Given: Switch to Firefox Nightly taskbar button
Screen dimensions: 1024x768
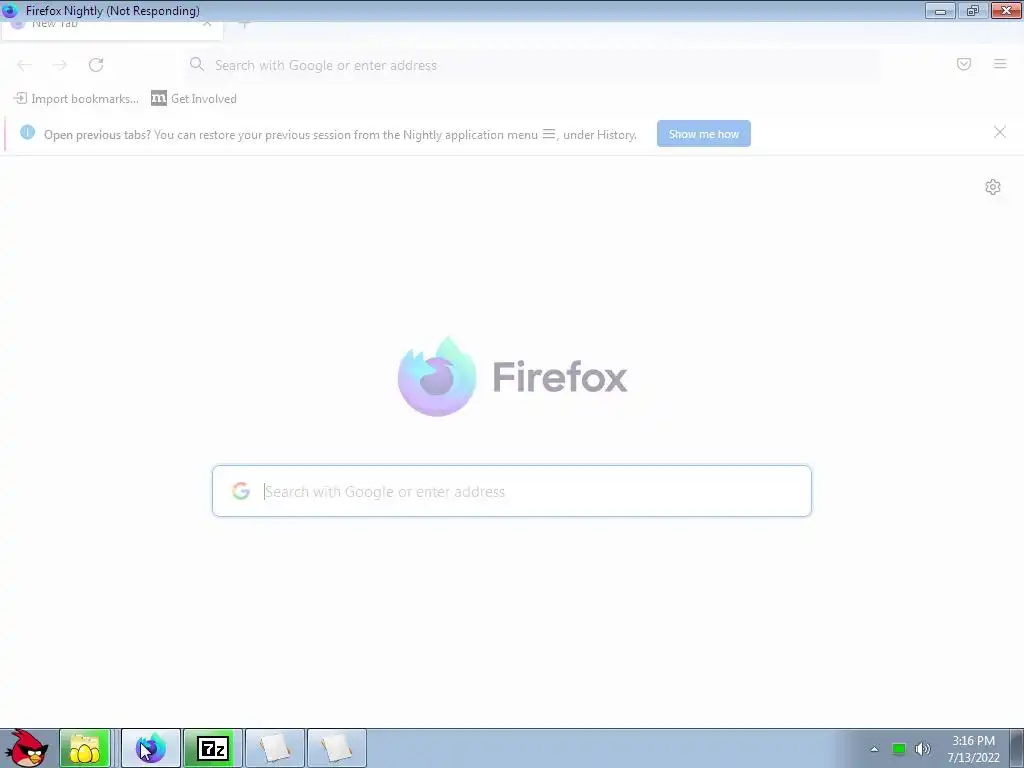Looking at the screenshot, I should [x=151, y=748].
